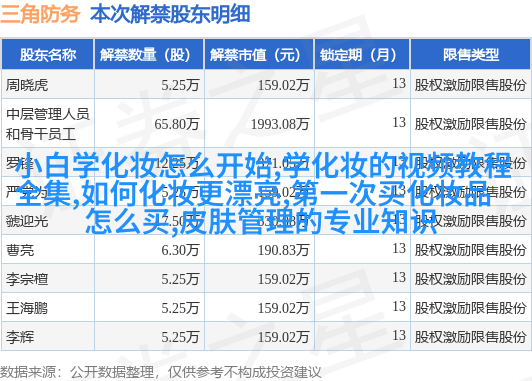Click the 限售类型 column header

470,55
